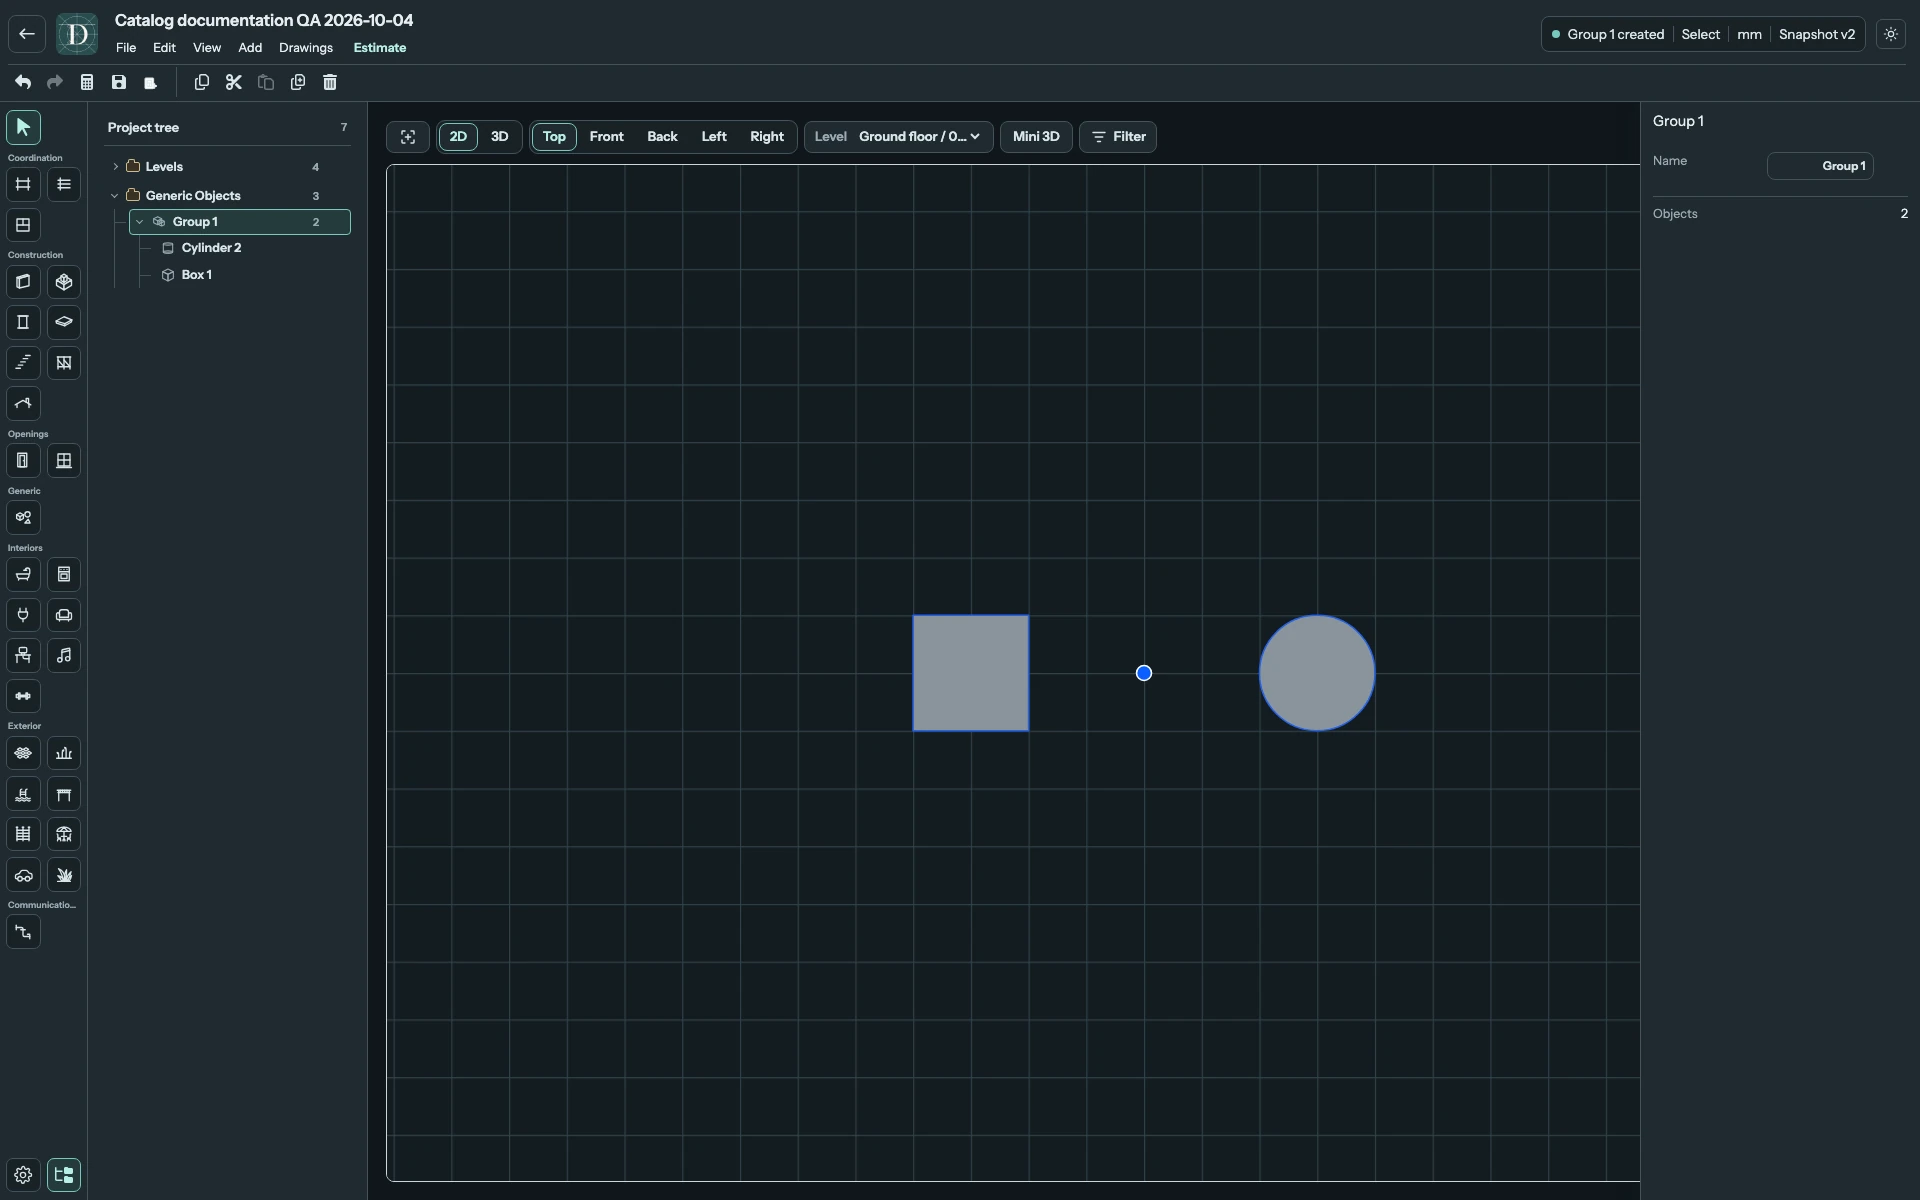Select the stairs tool
The image size is (1920, 1200).
(x=23, y=363)
